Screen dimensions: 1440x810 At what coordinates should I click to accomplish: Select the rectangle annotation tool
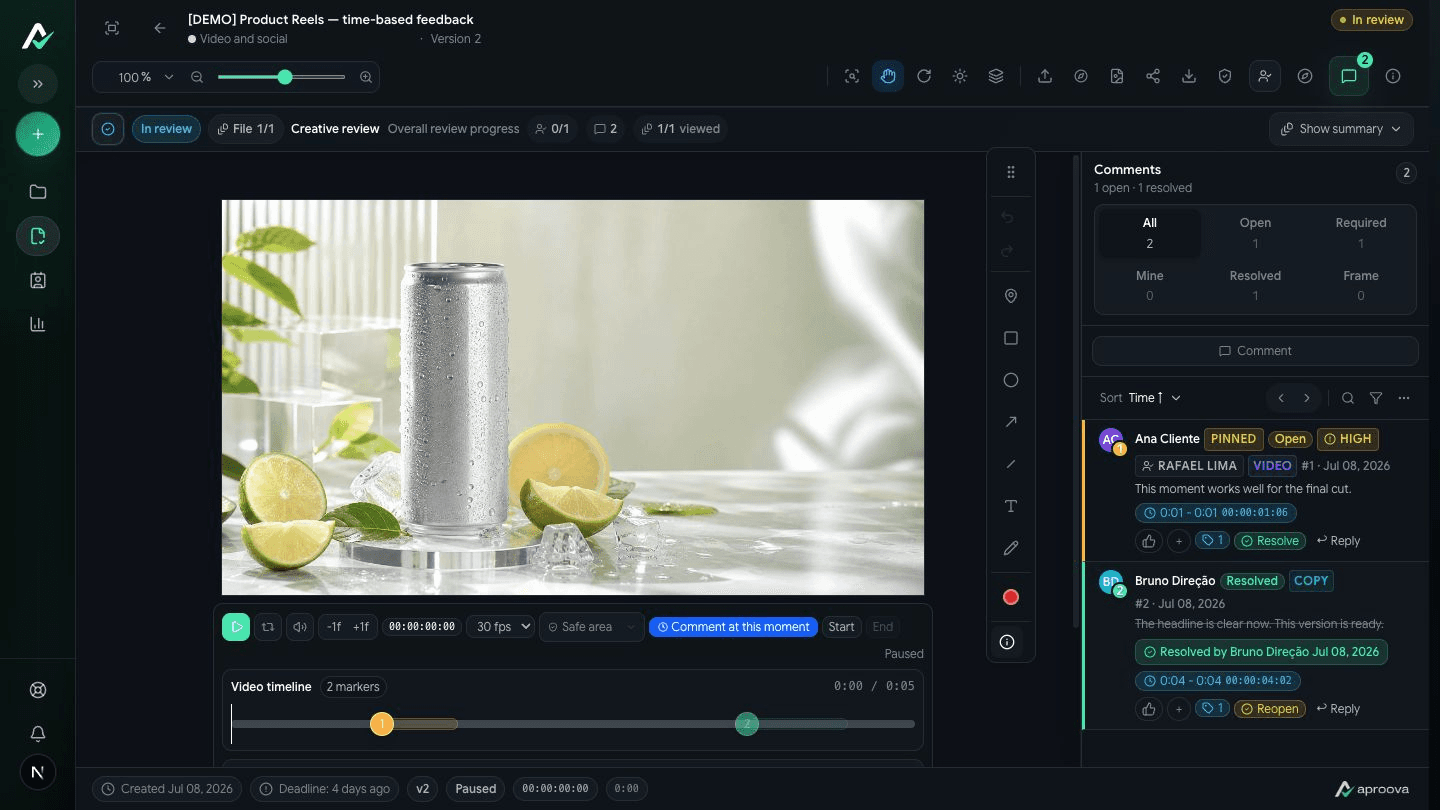pos(1011,338)
